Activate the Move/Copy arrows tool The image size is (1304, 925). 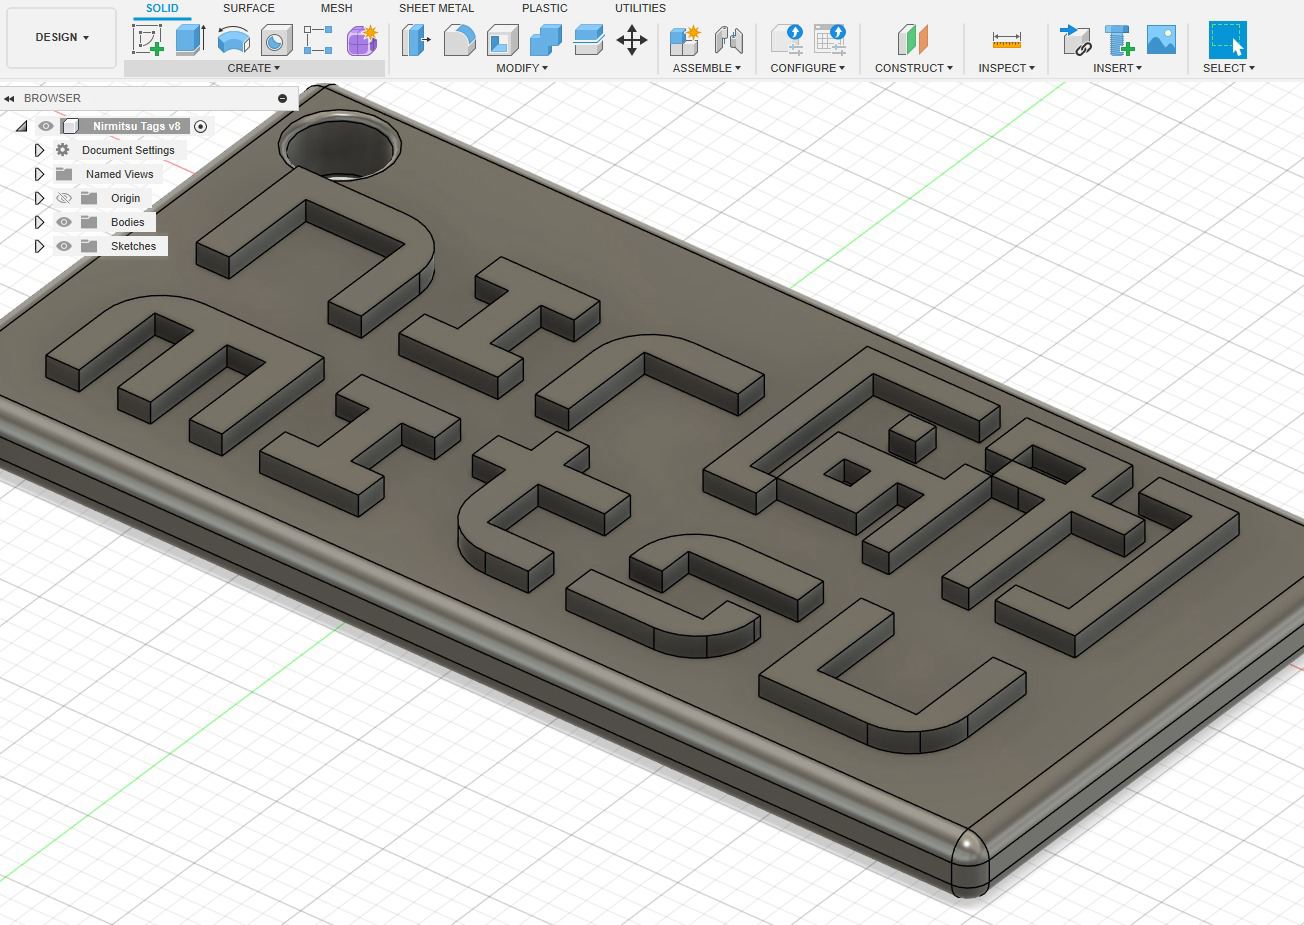[631, 40]
